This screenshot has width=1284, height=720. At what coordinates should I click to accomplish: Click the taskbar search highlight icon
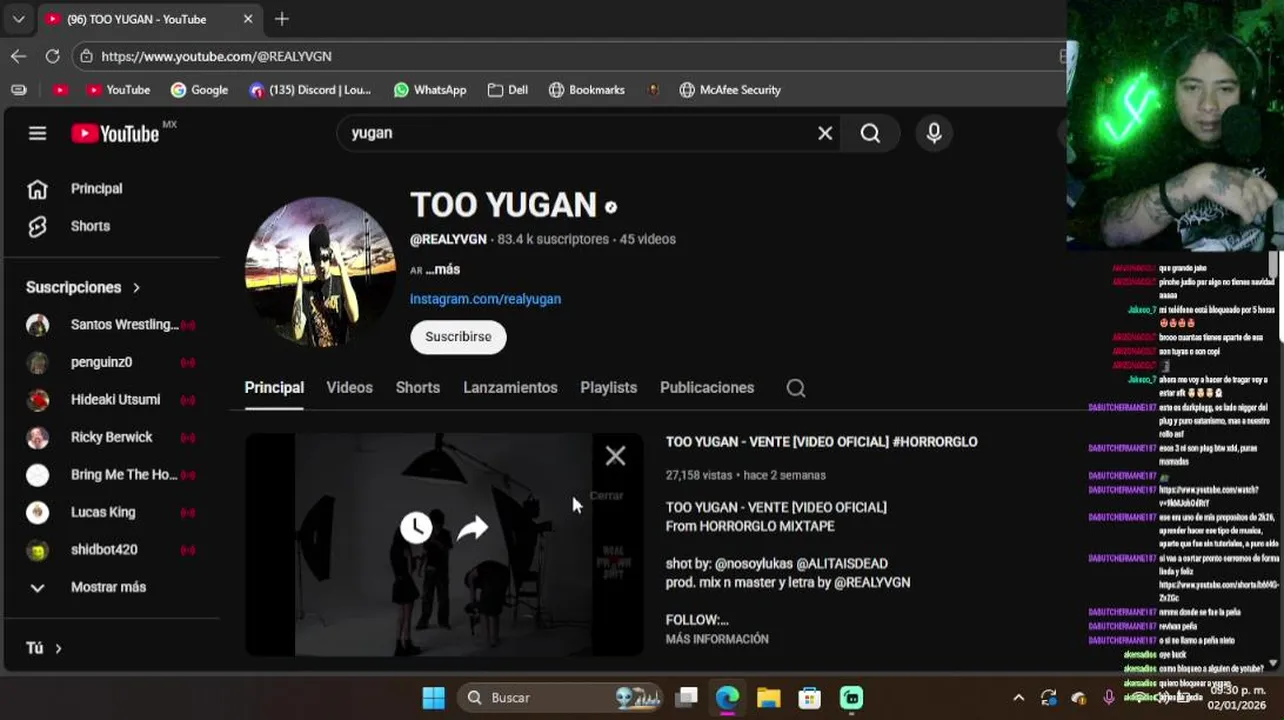pyautogui.click(x=638, y=698)
